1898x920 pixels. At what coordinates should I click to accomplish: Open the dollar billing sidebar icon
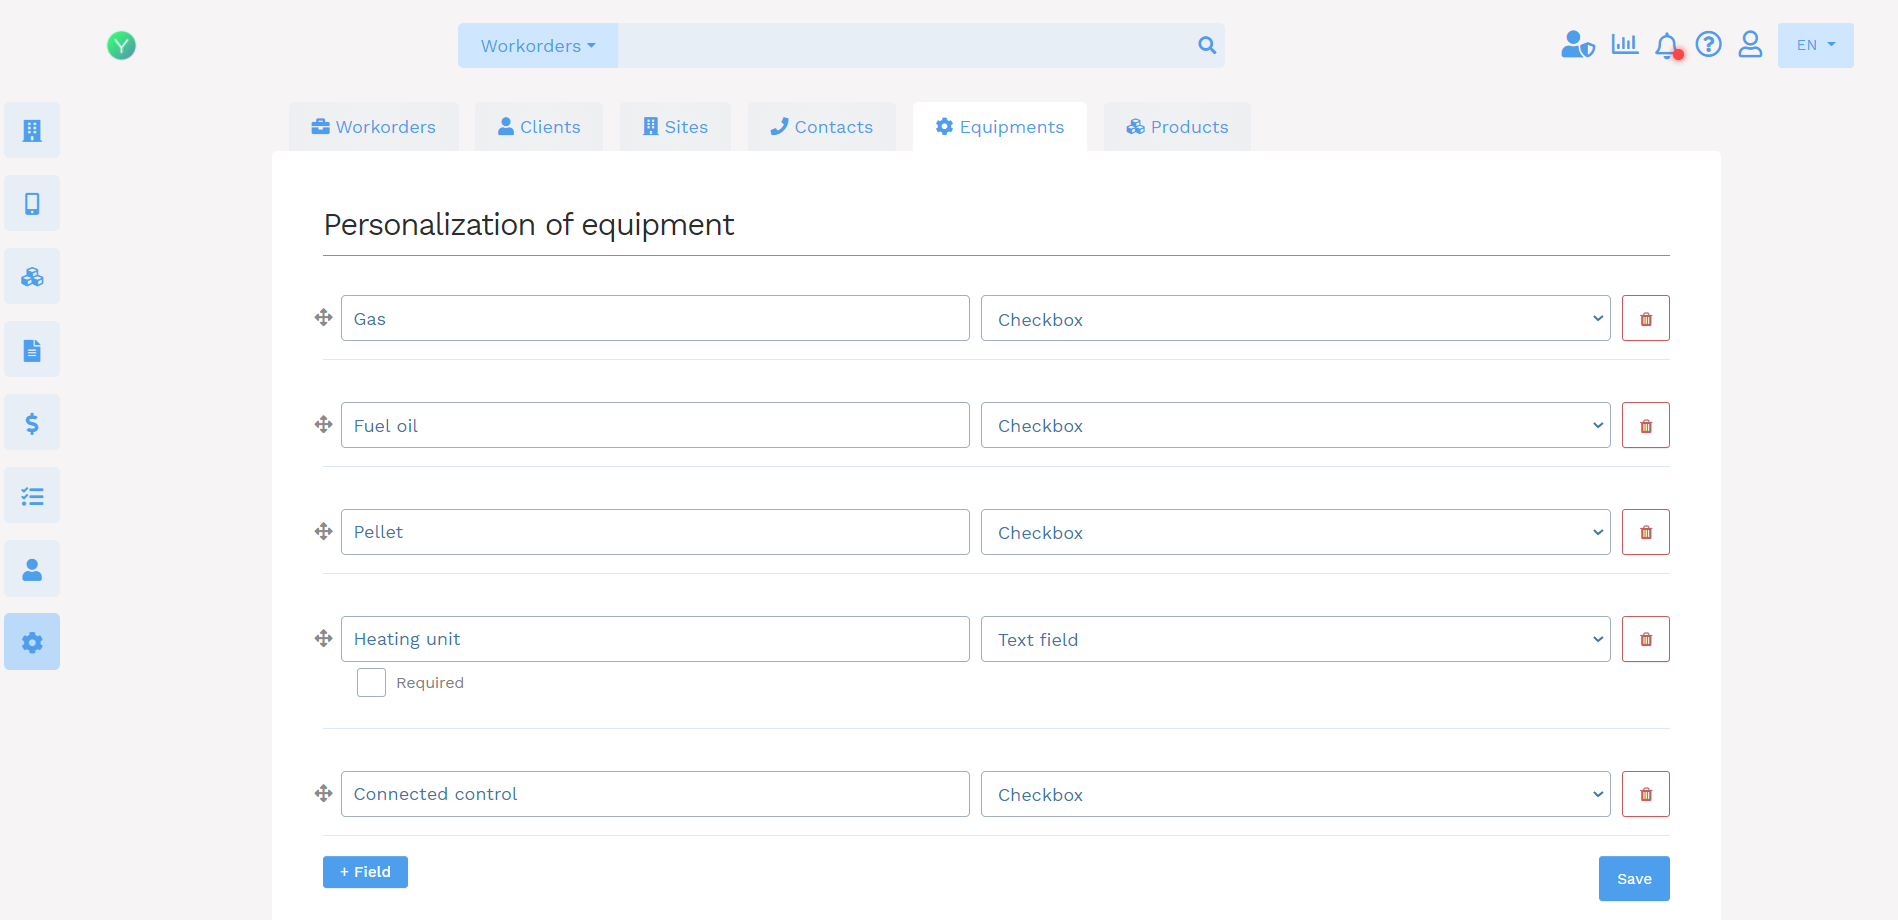(32, 422)
